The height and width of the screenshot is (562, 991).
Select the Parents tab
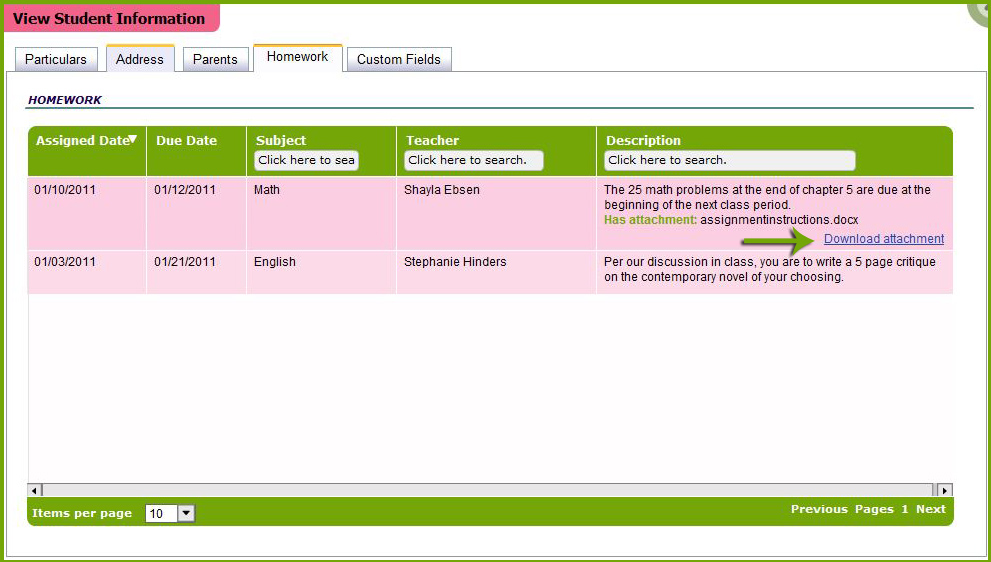coord(215,59)
